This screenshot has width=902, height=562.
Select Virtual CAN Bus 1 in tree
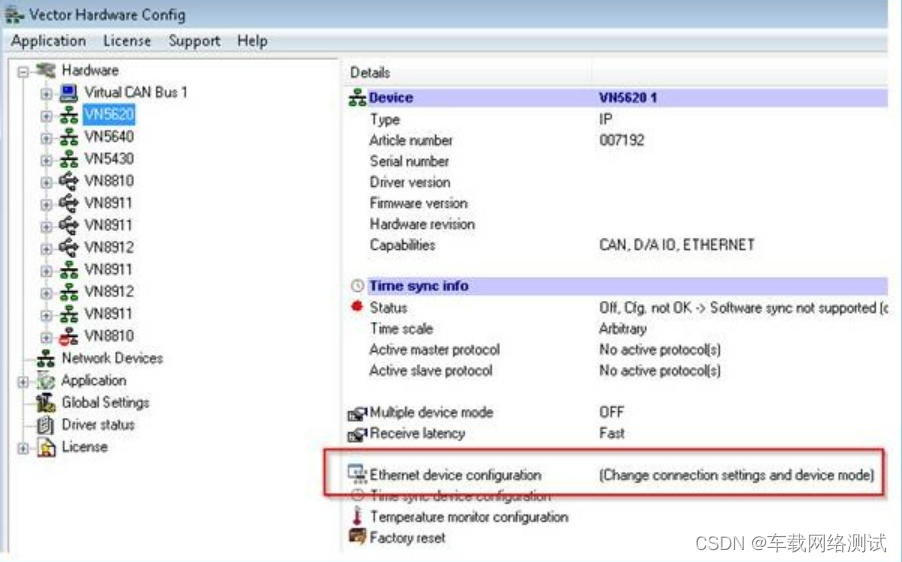point(136,93)
